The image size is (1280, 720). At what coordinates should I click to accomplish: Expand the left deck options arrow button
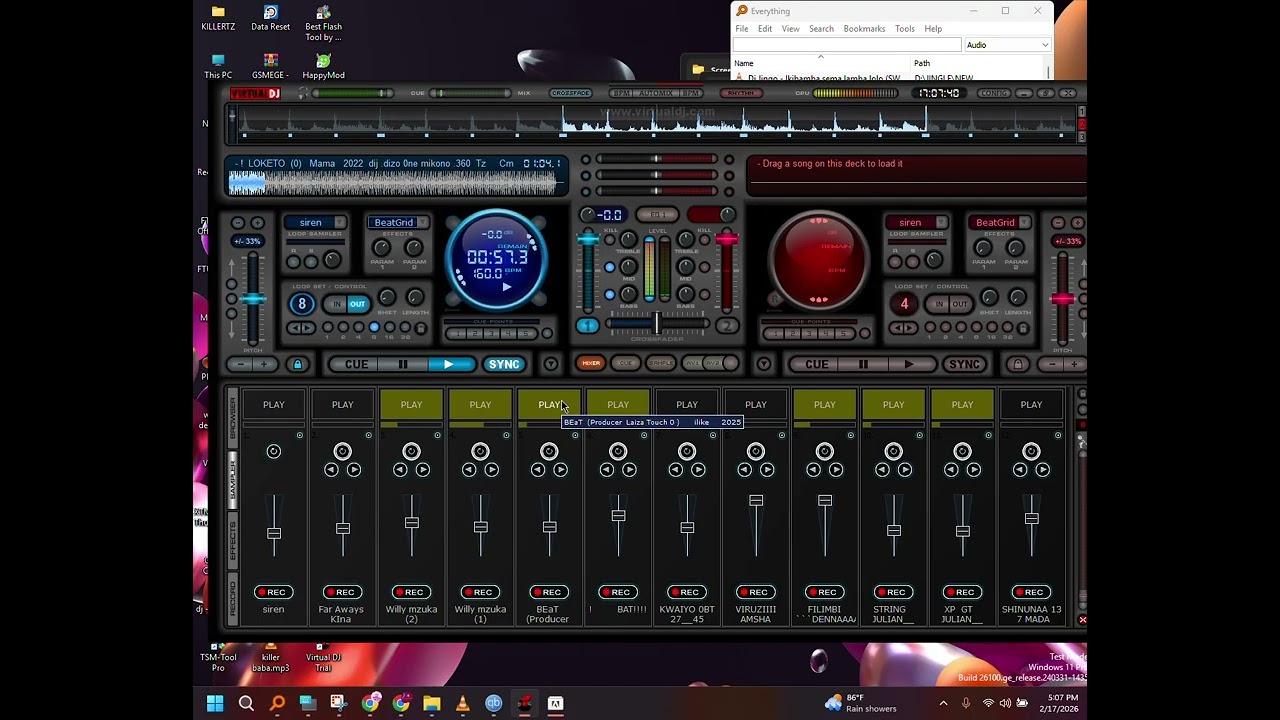[551, 365]
